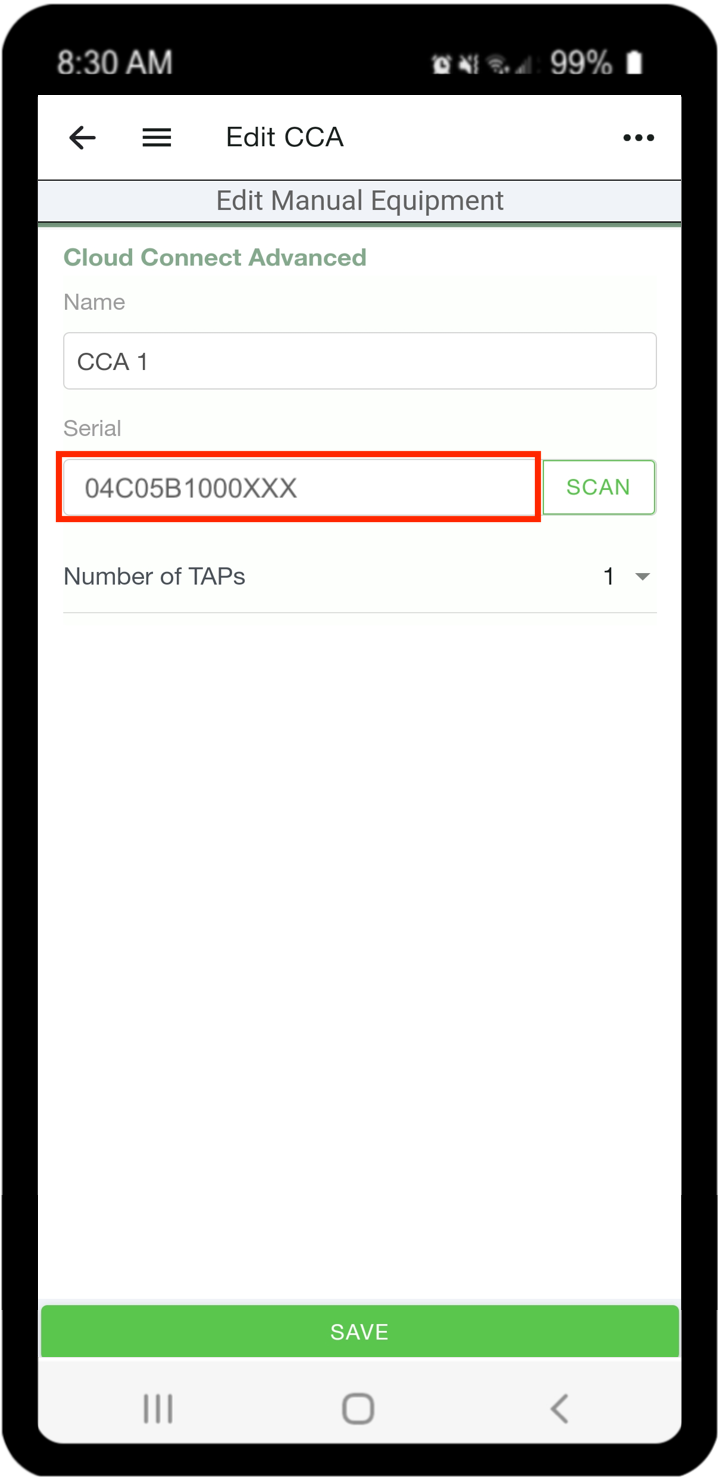Click the SCAN button
This screenshot has height=1479, width=720.
599,487
